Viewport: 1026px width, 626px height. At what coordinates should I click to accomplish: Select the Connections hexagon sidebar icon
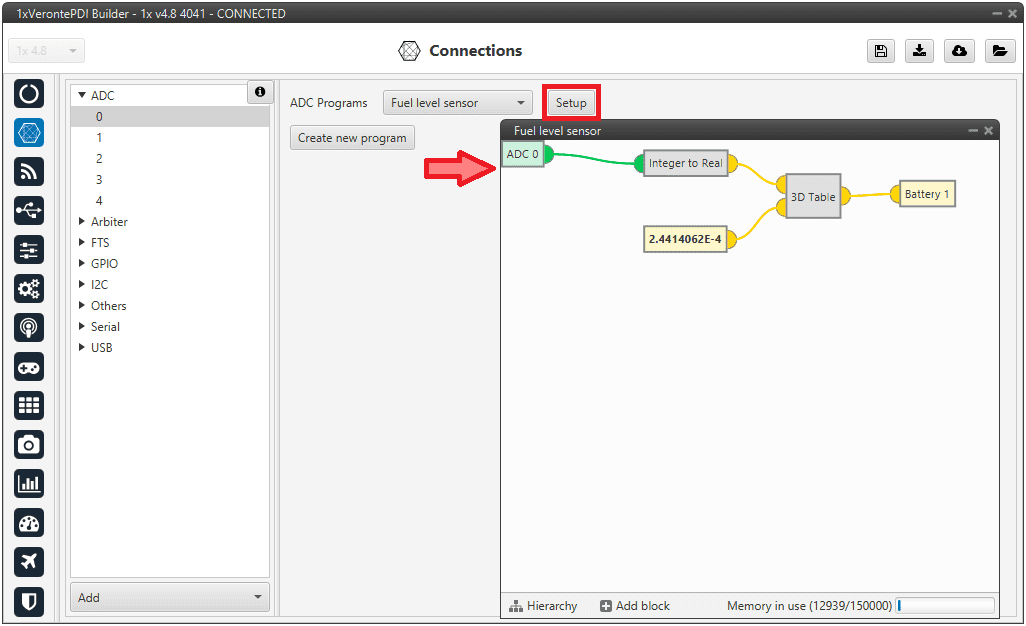(29, 133)
